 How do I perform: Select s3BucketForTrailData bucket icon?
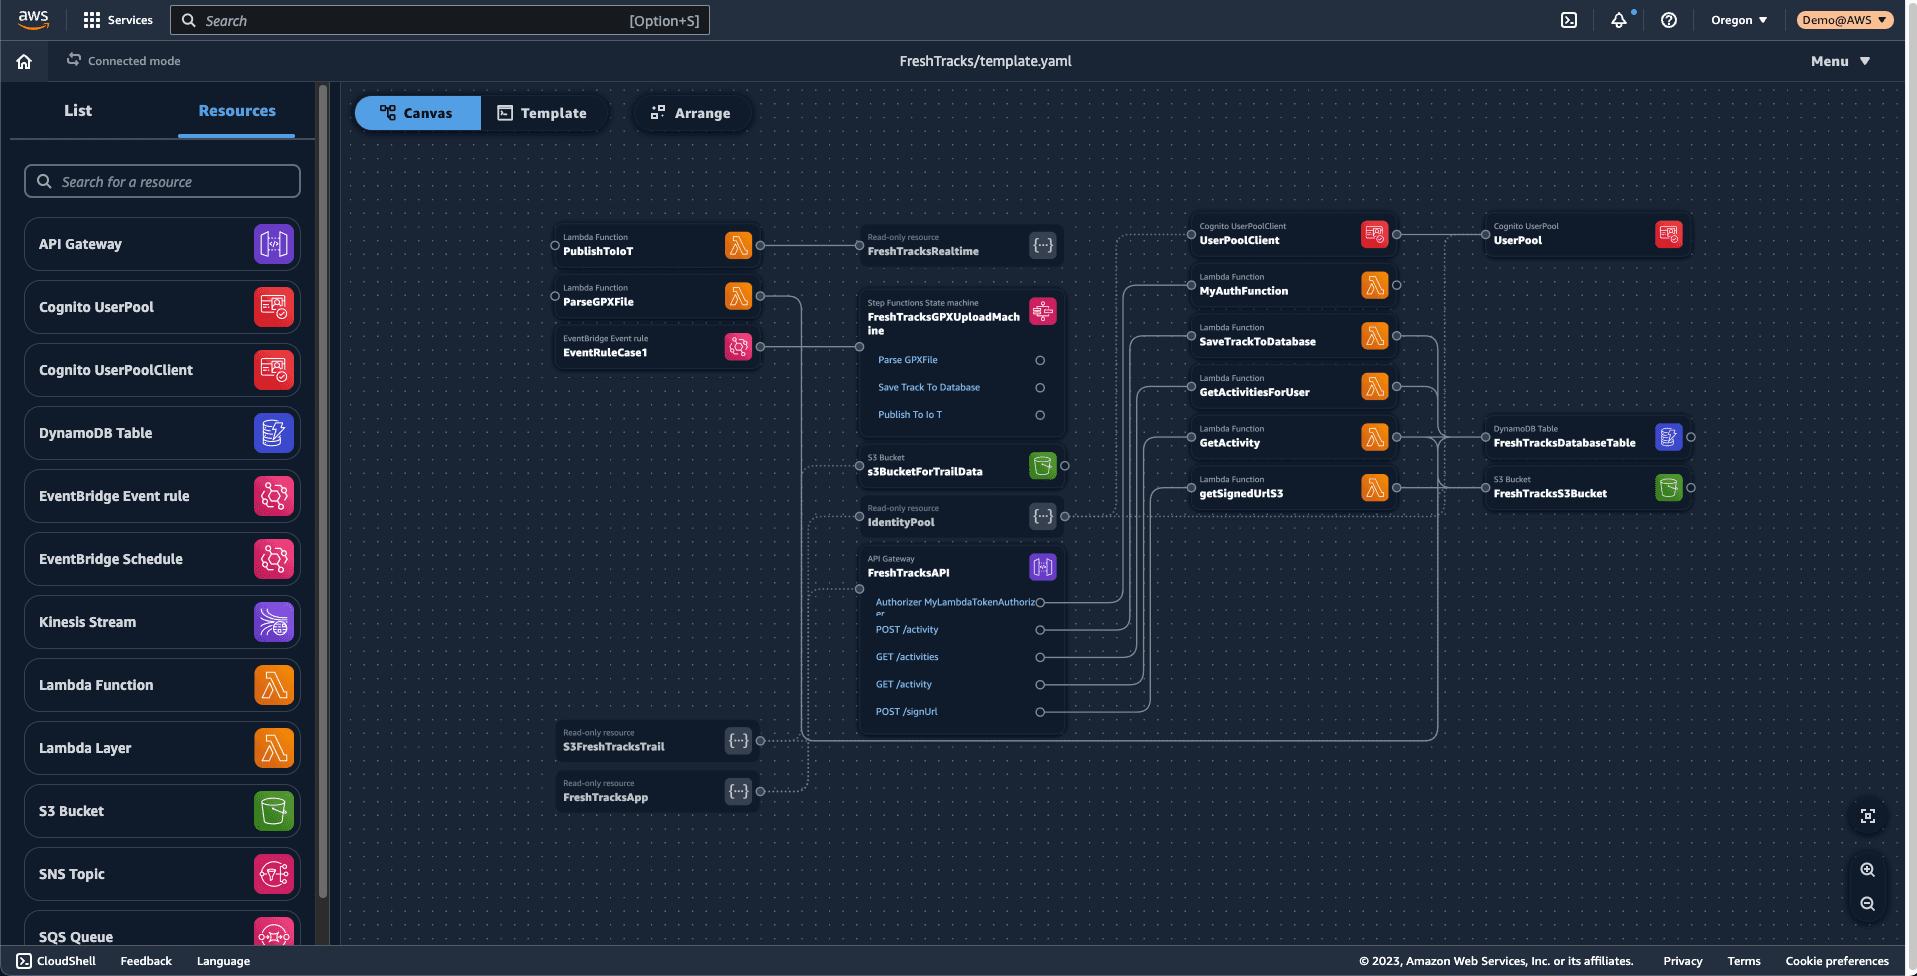pos(1043,465)
